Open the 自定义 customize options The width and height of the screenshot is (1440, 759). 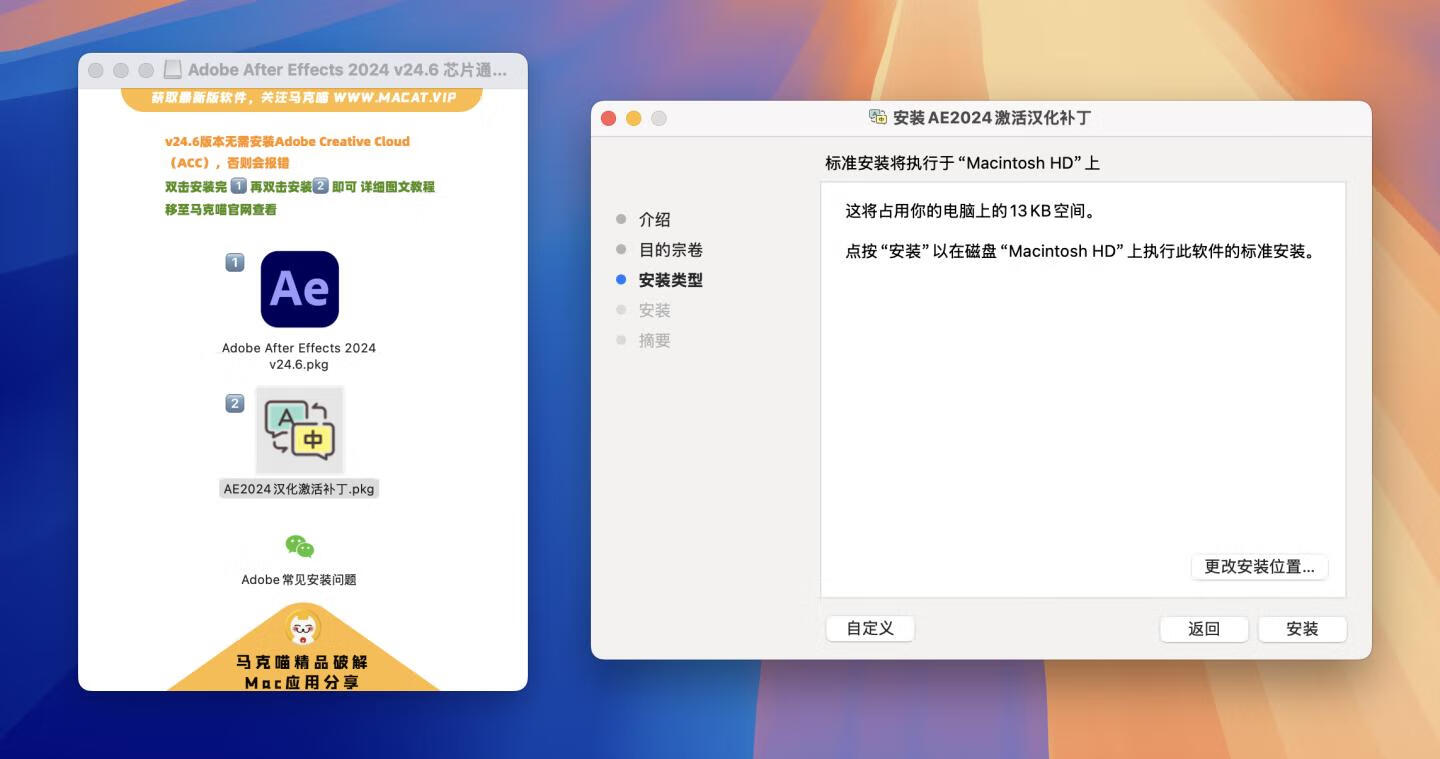pos(870,628)
